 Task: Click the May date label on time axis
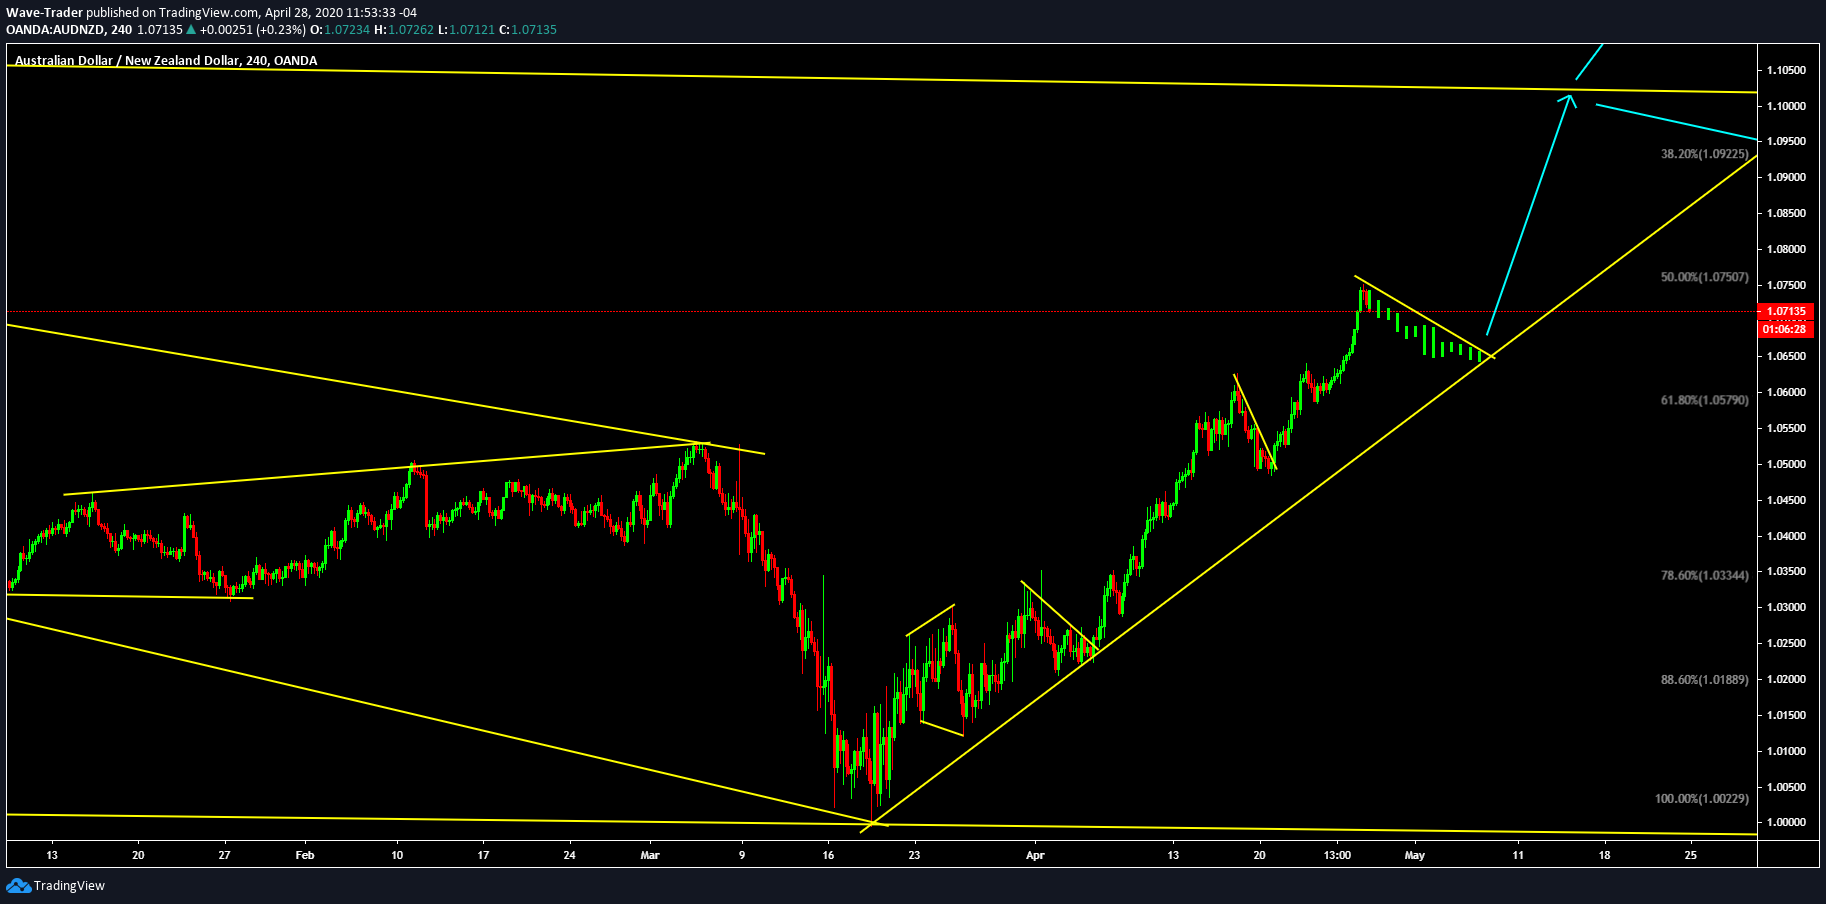pos(1414,856)
